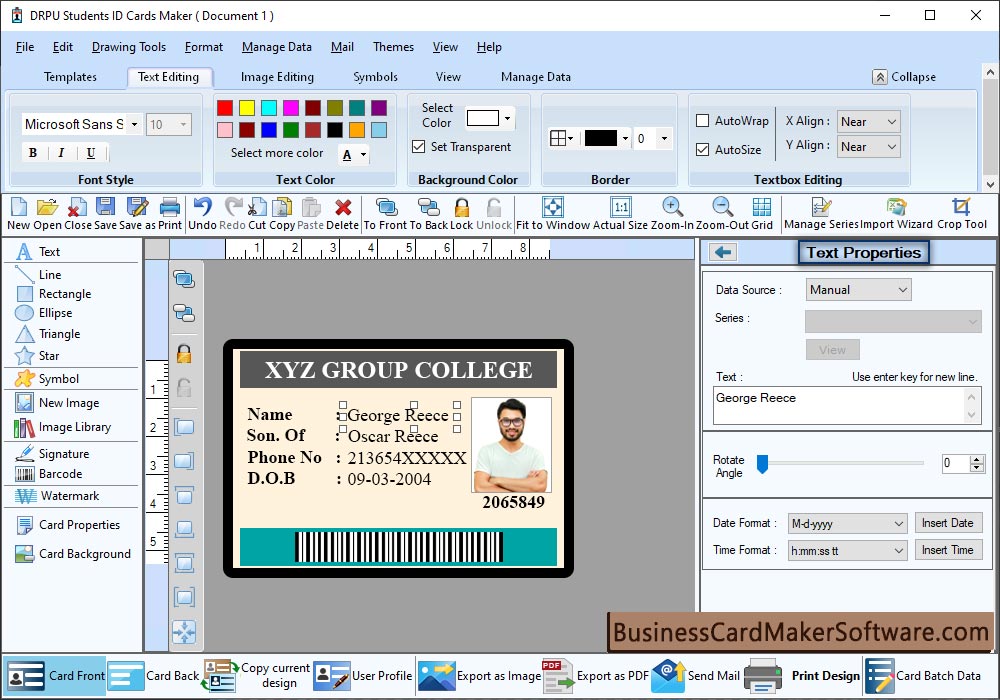This screenshot has width=1000, height=700.
Task: Select the Text tool in sidebar
Action: [x=38, y=252]
